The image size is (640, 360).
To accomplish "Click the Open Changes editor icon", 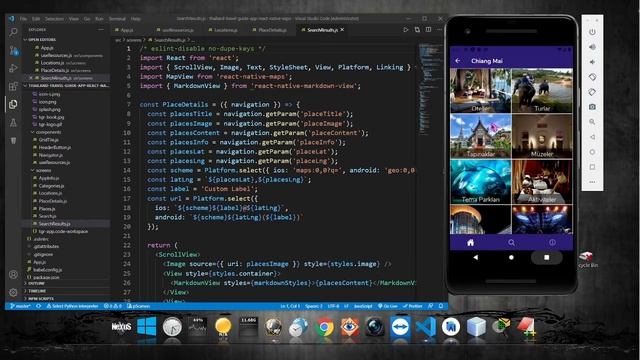I will (417, 30).
